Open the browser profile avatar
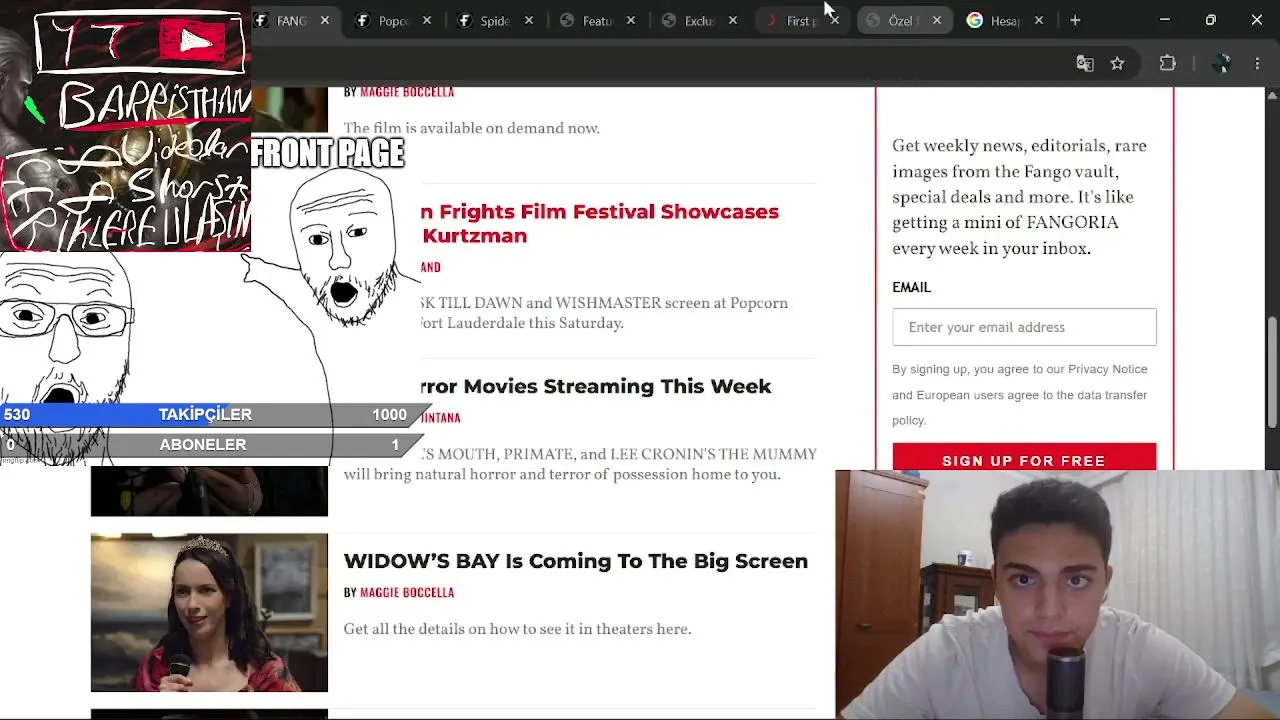The image size is (1280, 720). pos(1220,64)
